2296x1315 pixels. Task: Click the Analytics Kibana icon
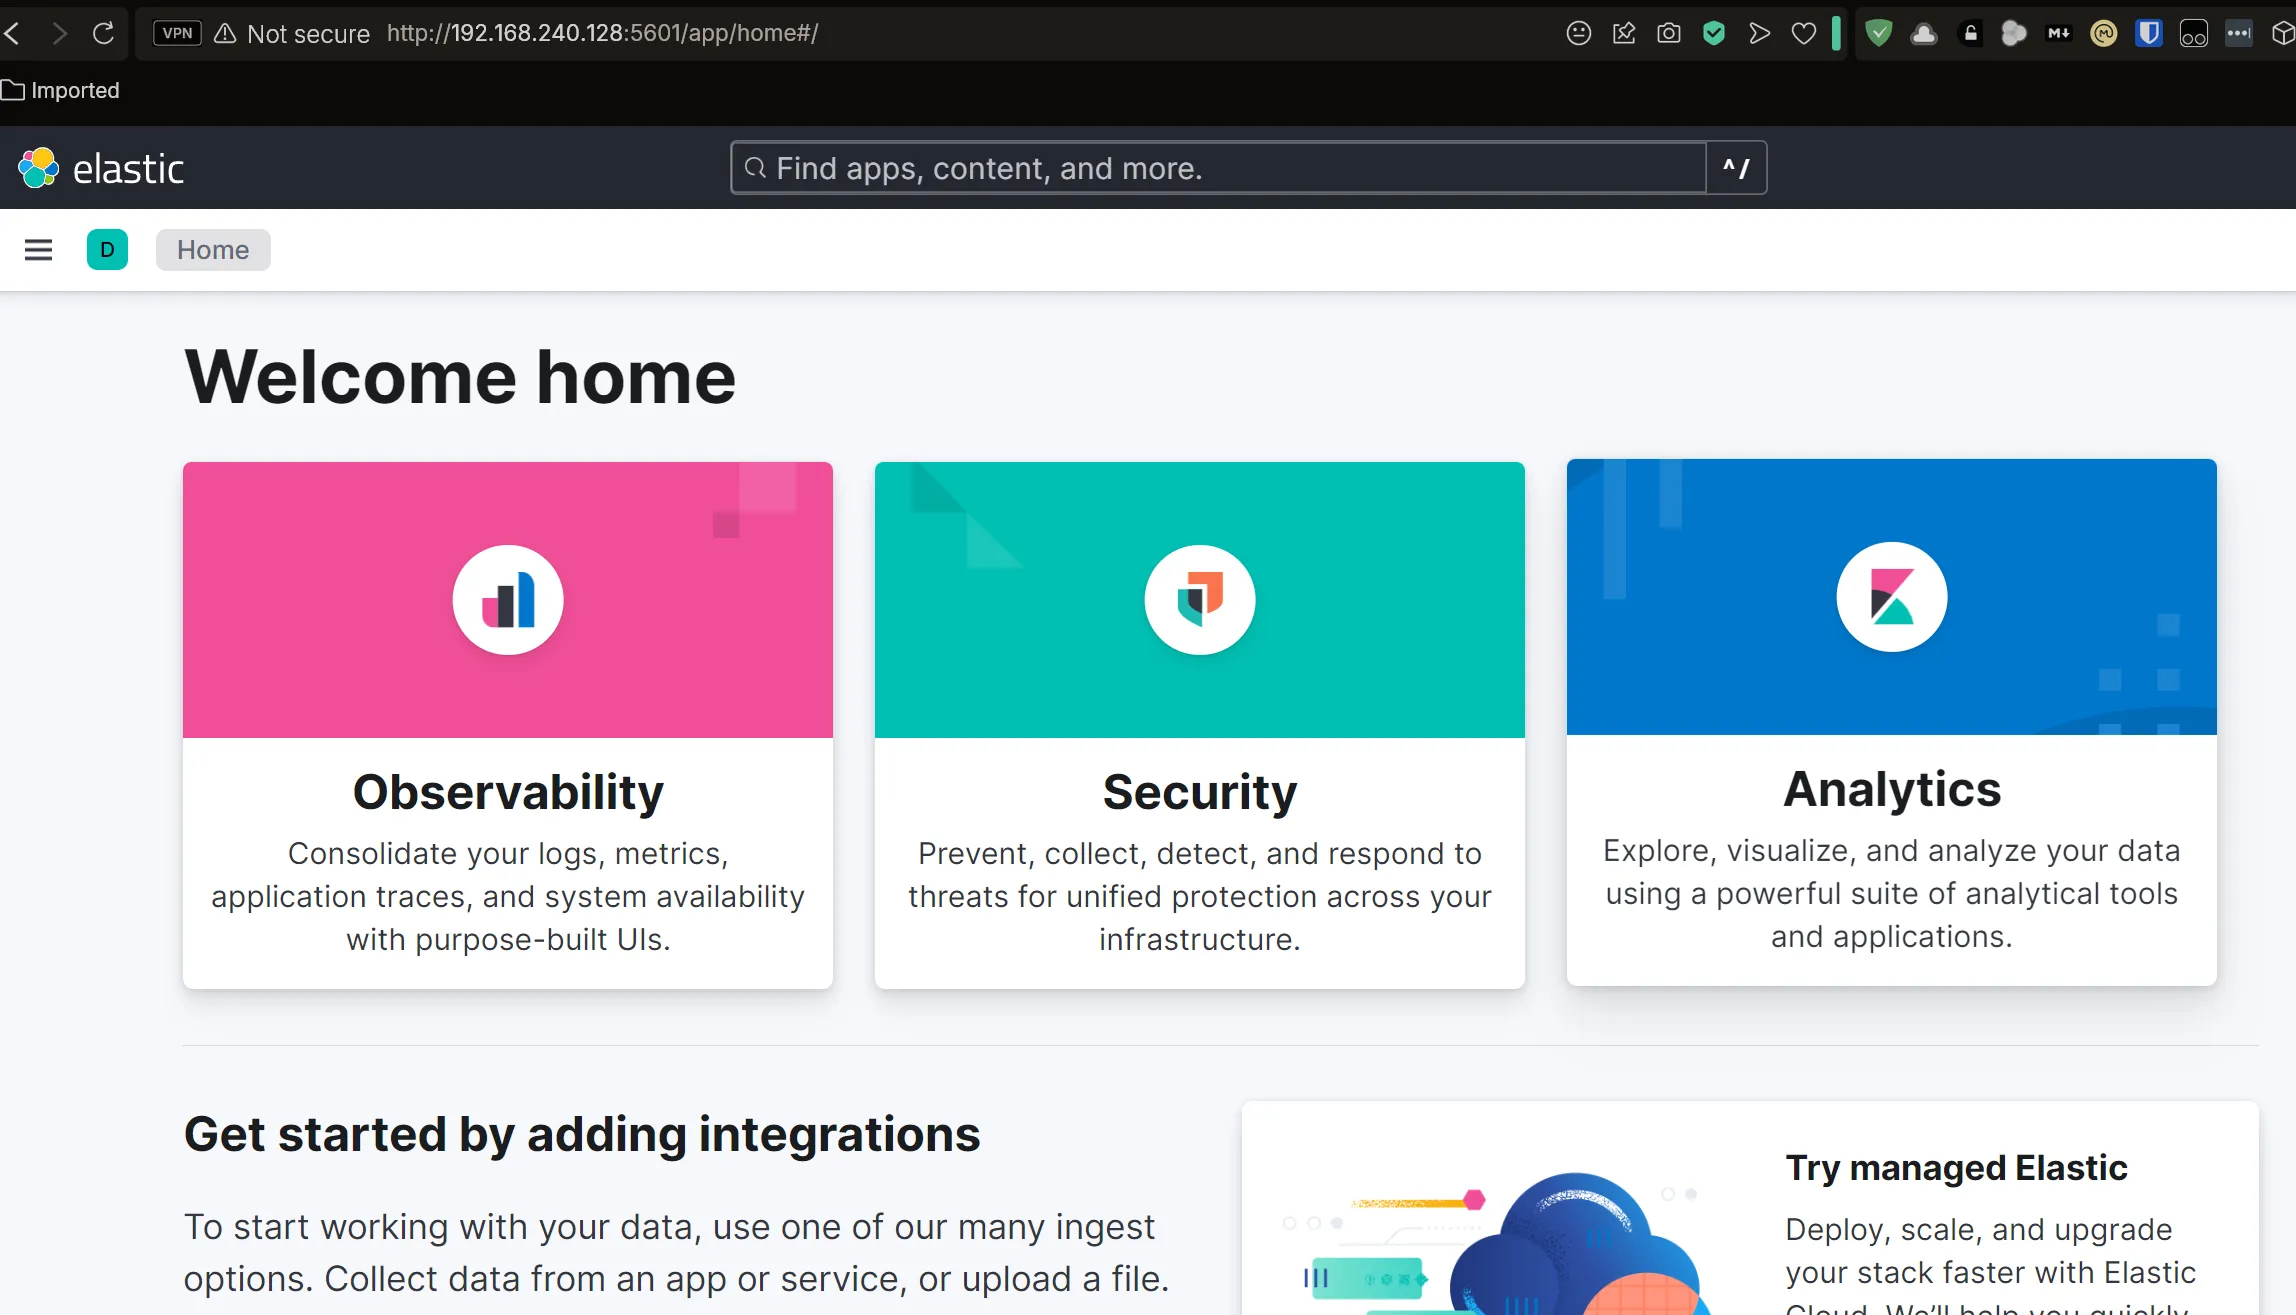click(1891, 597)
